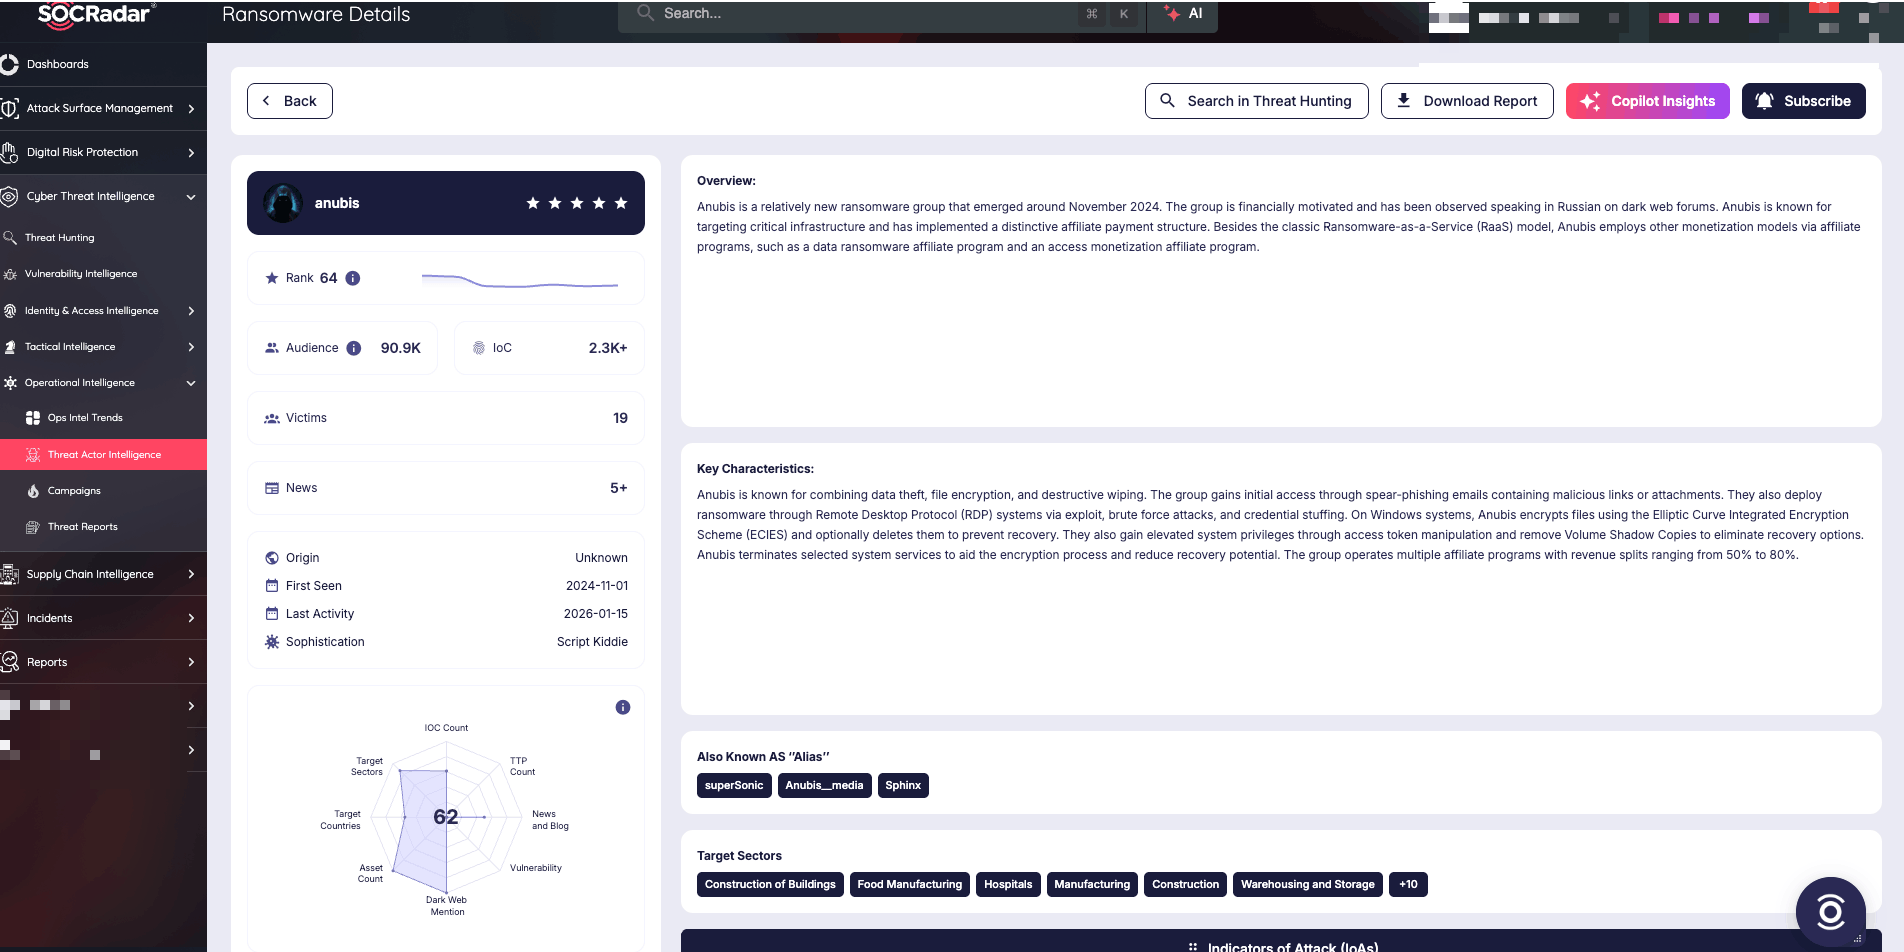Screen dimensions: 1904x952
Task: Click the Warehousing and Storage sector tag
Action: [1308, 885]
